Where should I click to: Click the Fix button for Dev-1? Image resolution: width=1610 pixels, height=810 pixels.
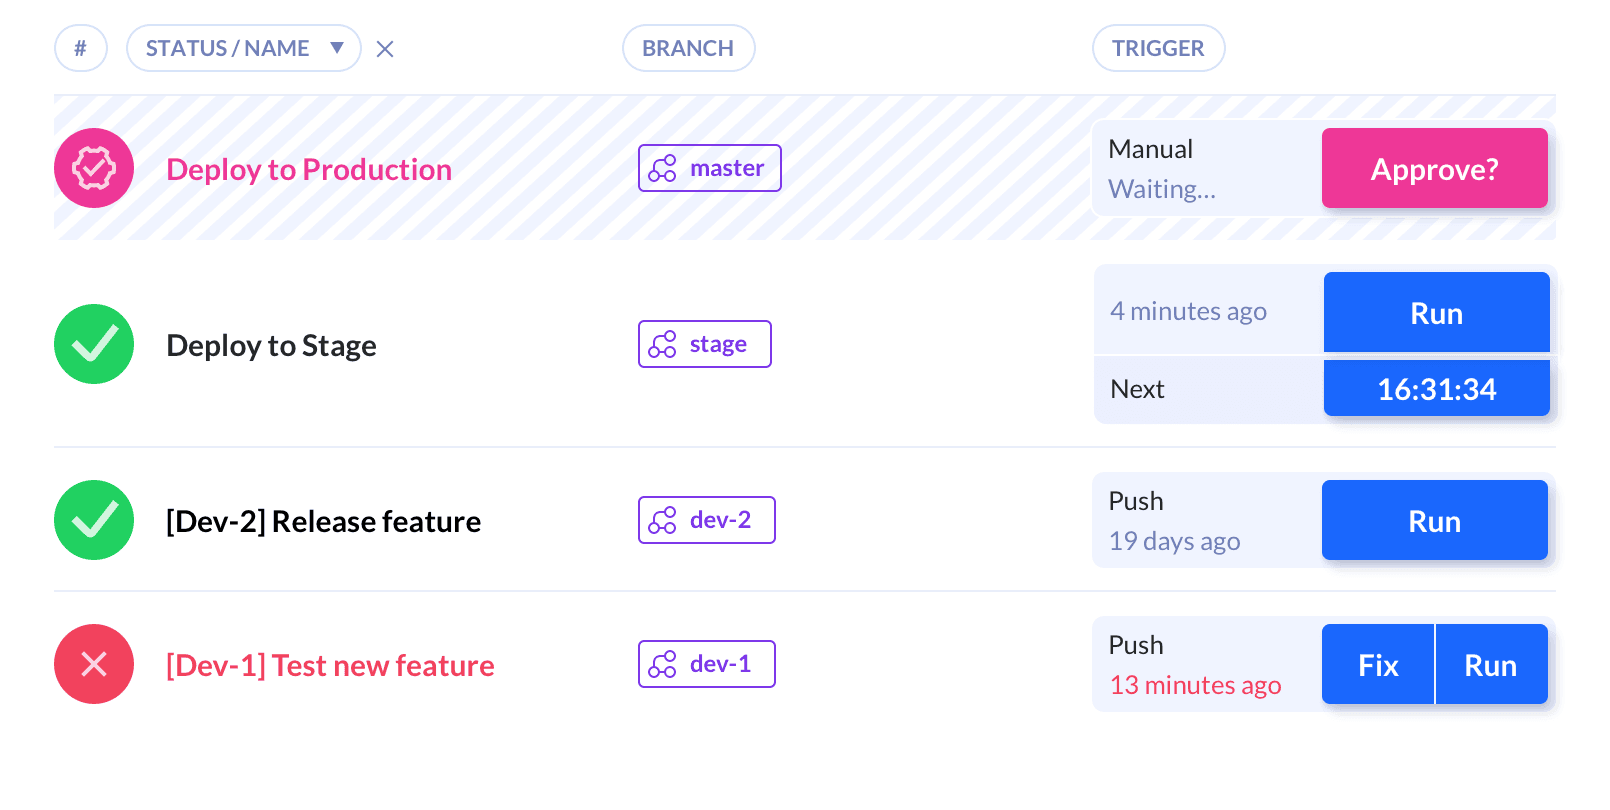click(1378, 665)
